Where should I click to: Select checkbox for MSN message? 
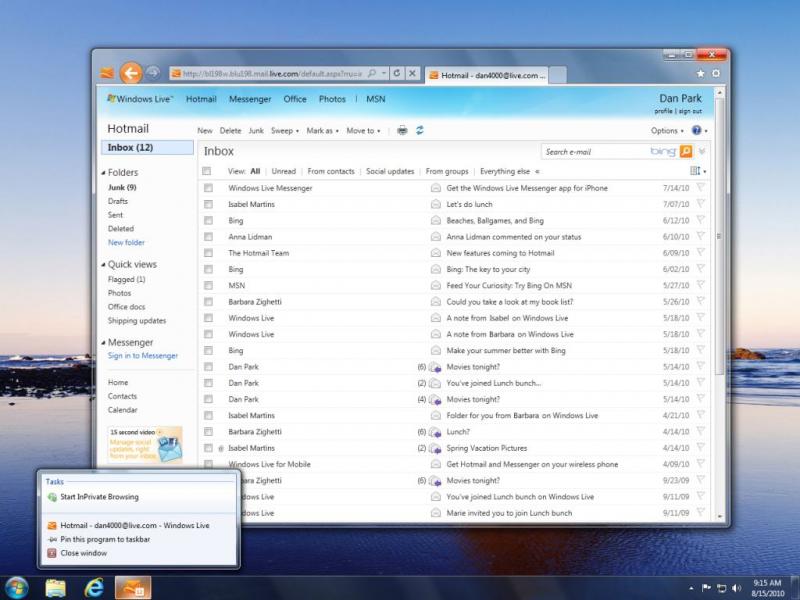point(208,286)
